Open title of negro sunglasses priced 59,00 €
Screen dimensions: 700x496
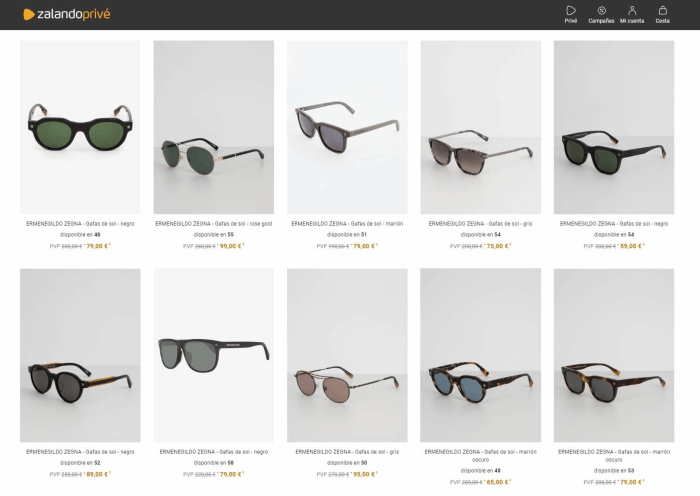tap(614, 224)
